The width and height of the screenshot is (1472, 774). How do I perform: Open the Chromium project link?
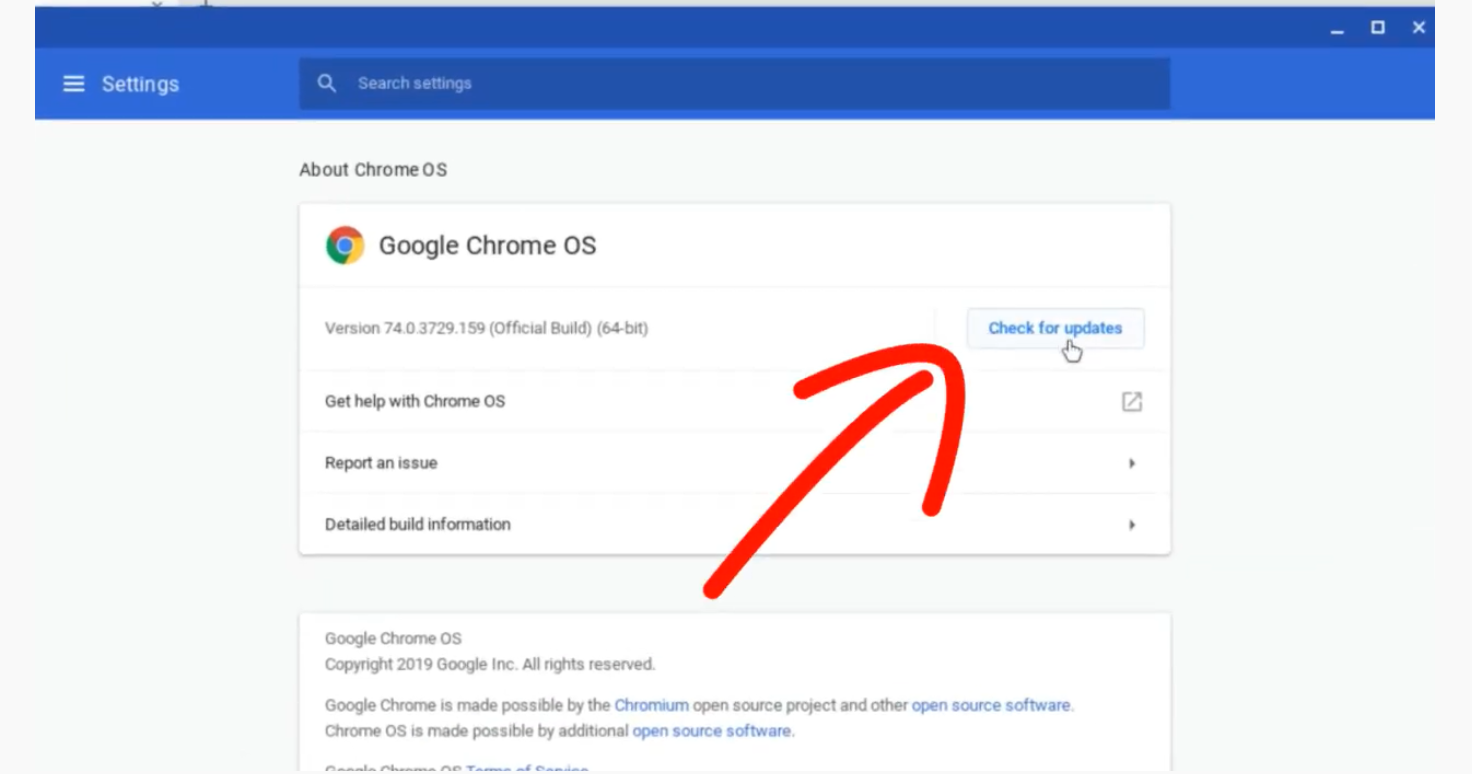tap(651, 705)
